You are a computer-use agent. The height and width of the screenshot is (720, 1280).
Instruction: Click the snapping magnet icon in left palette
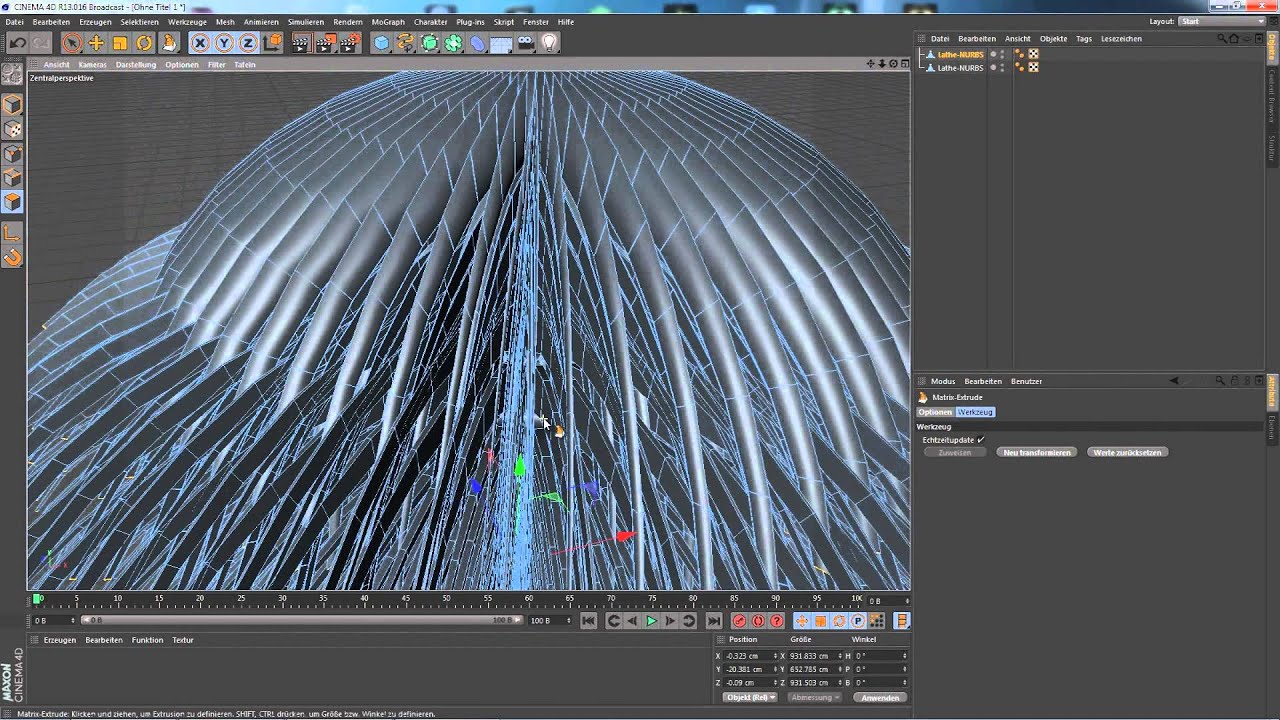pyautogui.click(x=13, y=257)
